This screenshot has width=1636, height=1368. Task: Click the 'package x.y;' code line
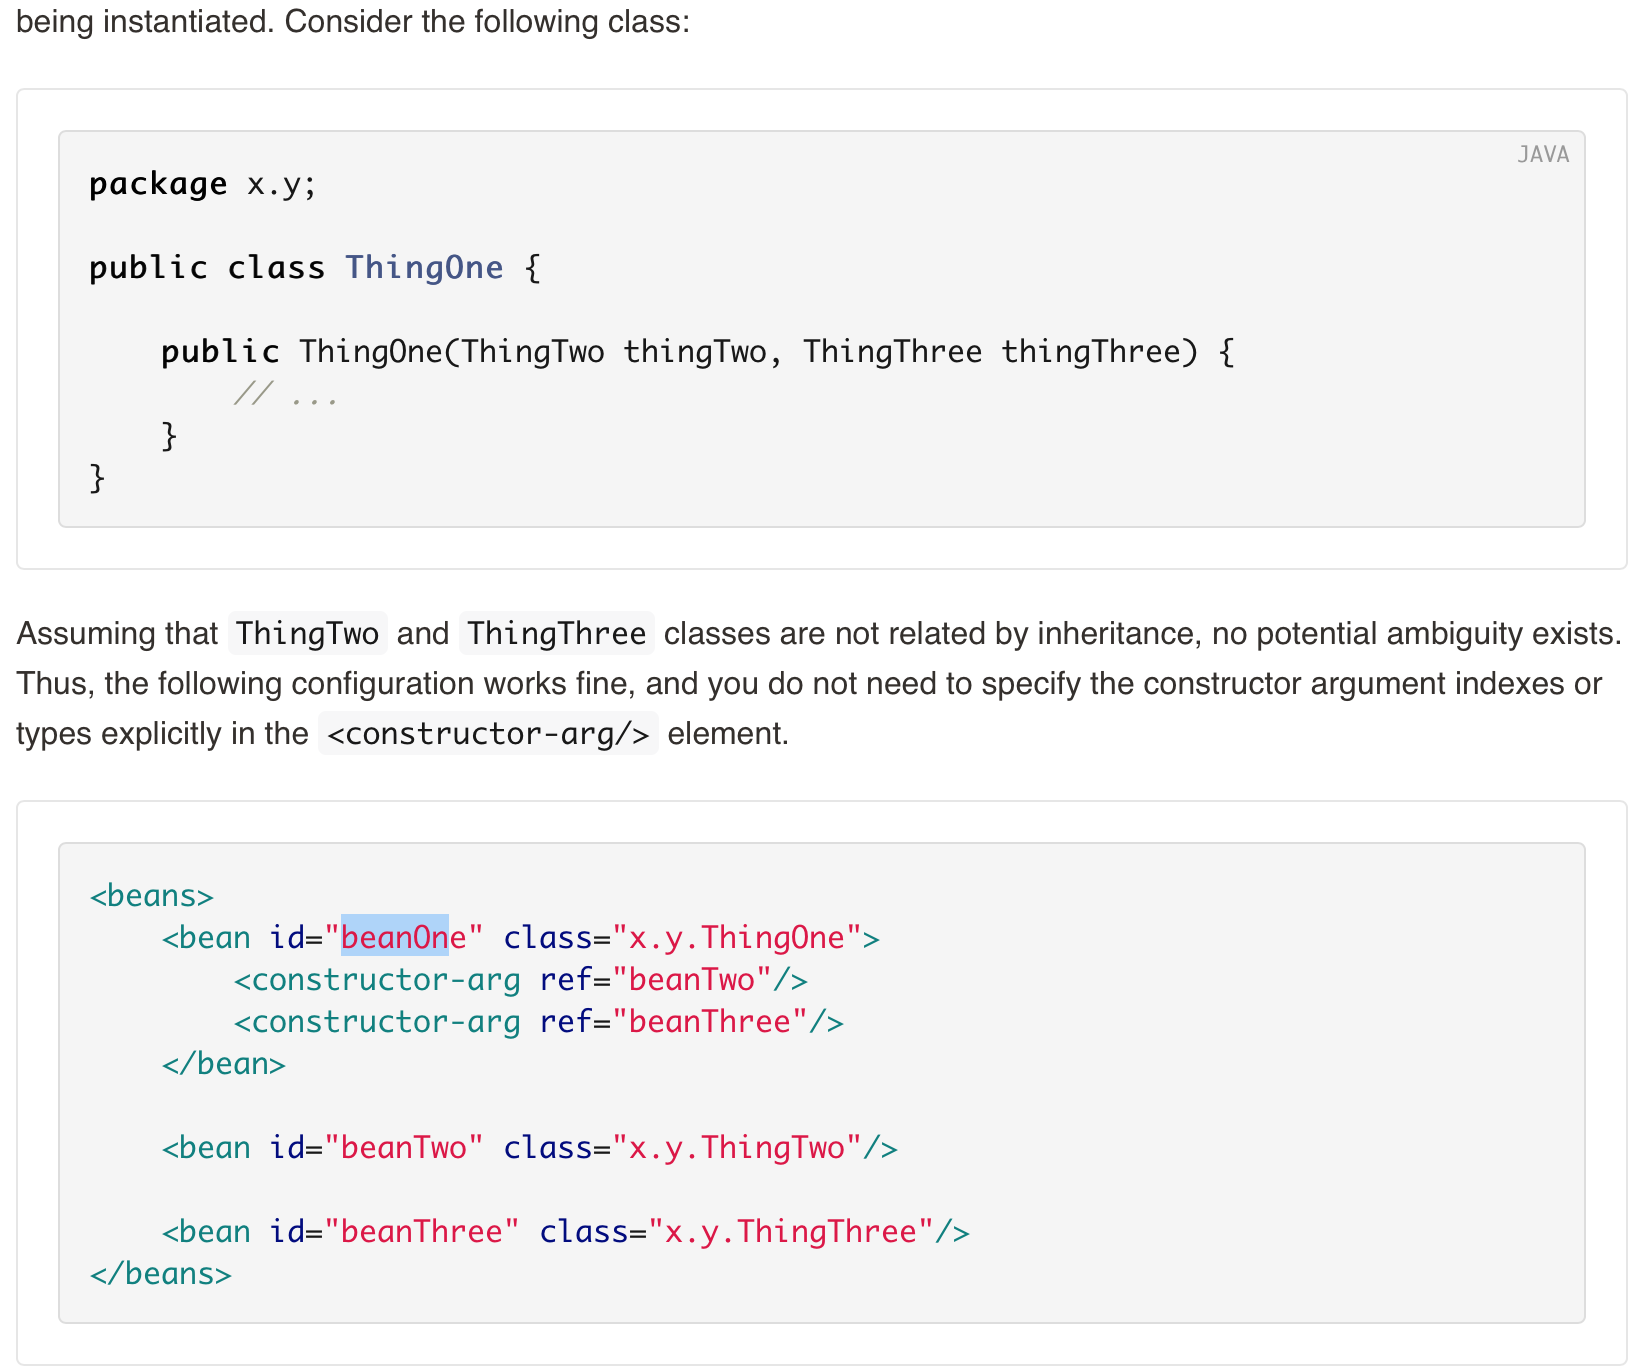(203, 184)
